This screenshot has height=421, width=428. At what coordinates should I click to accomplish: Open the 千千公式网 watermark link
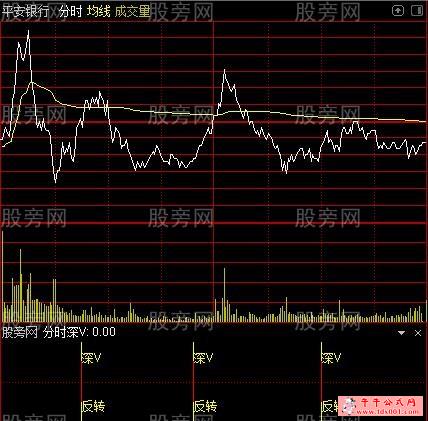point(383,406)
